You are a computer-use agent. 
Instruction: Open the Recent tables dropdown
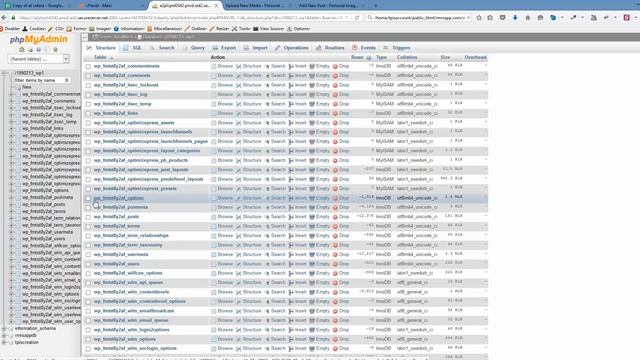tap(38, 59)
